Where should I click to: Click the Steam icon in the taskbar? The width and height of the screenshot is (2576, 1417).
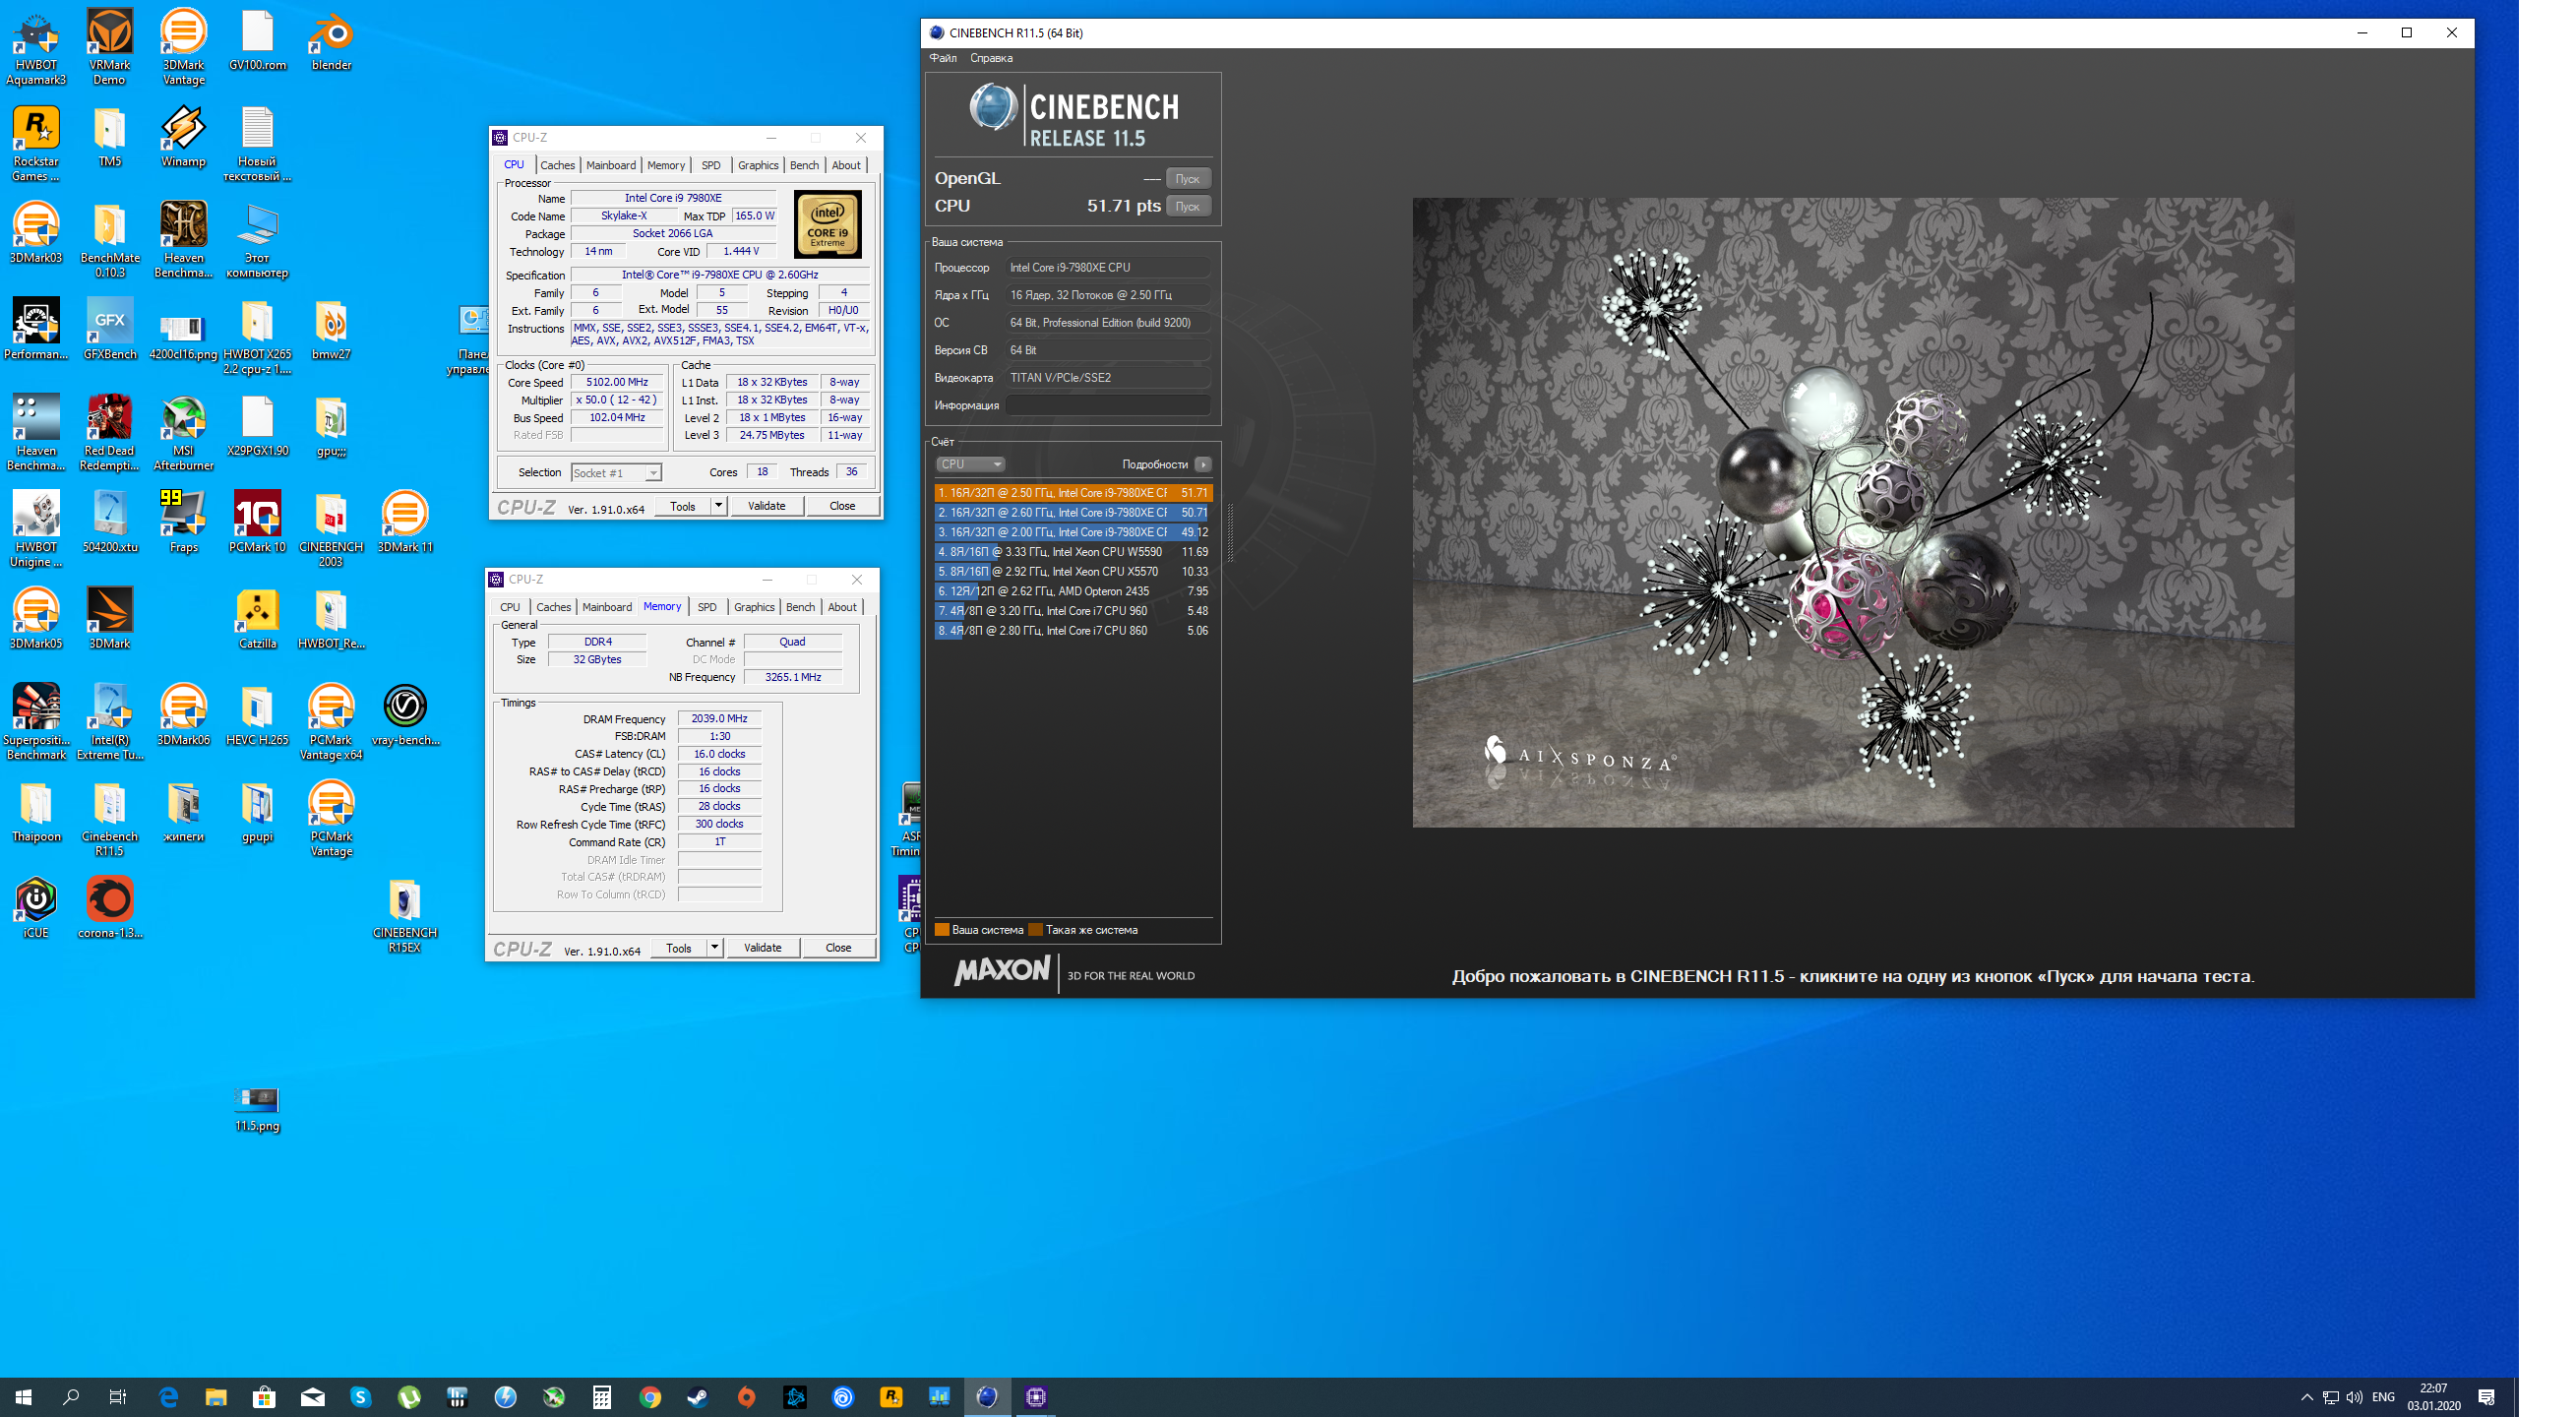tap(698, 1397)
